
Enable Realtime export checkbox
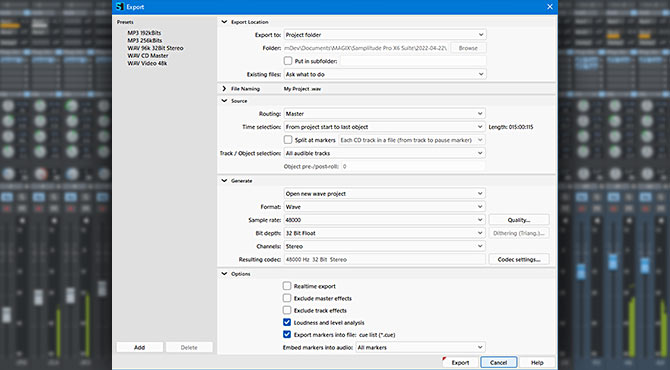tap(287, 286)
